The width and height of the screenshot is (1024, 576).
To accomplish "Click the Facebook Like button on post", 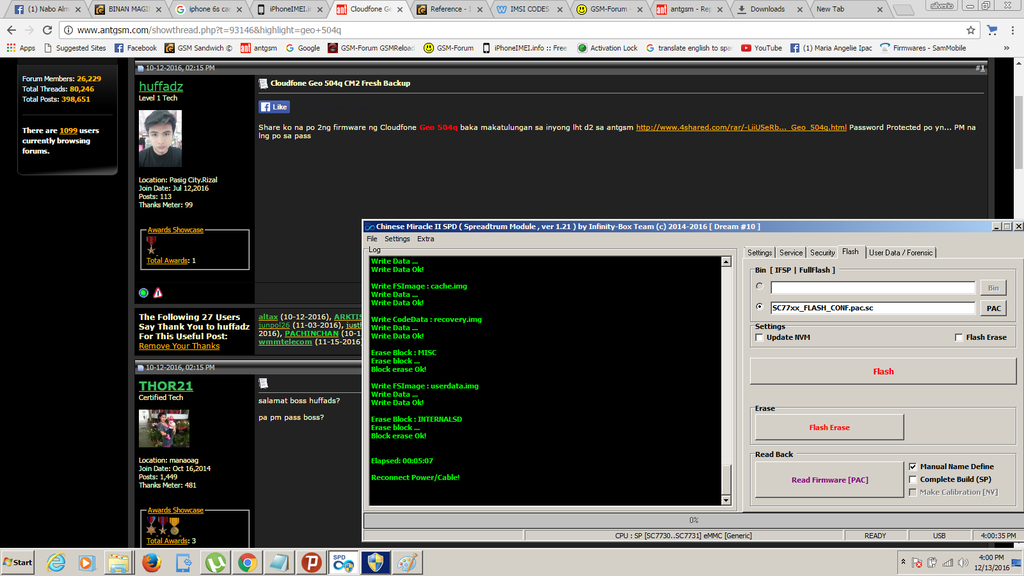I will point(274,106).
